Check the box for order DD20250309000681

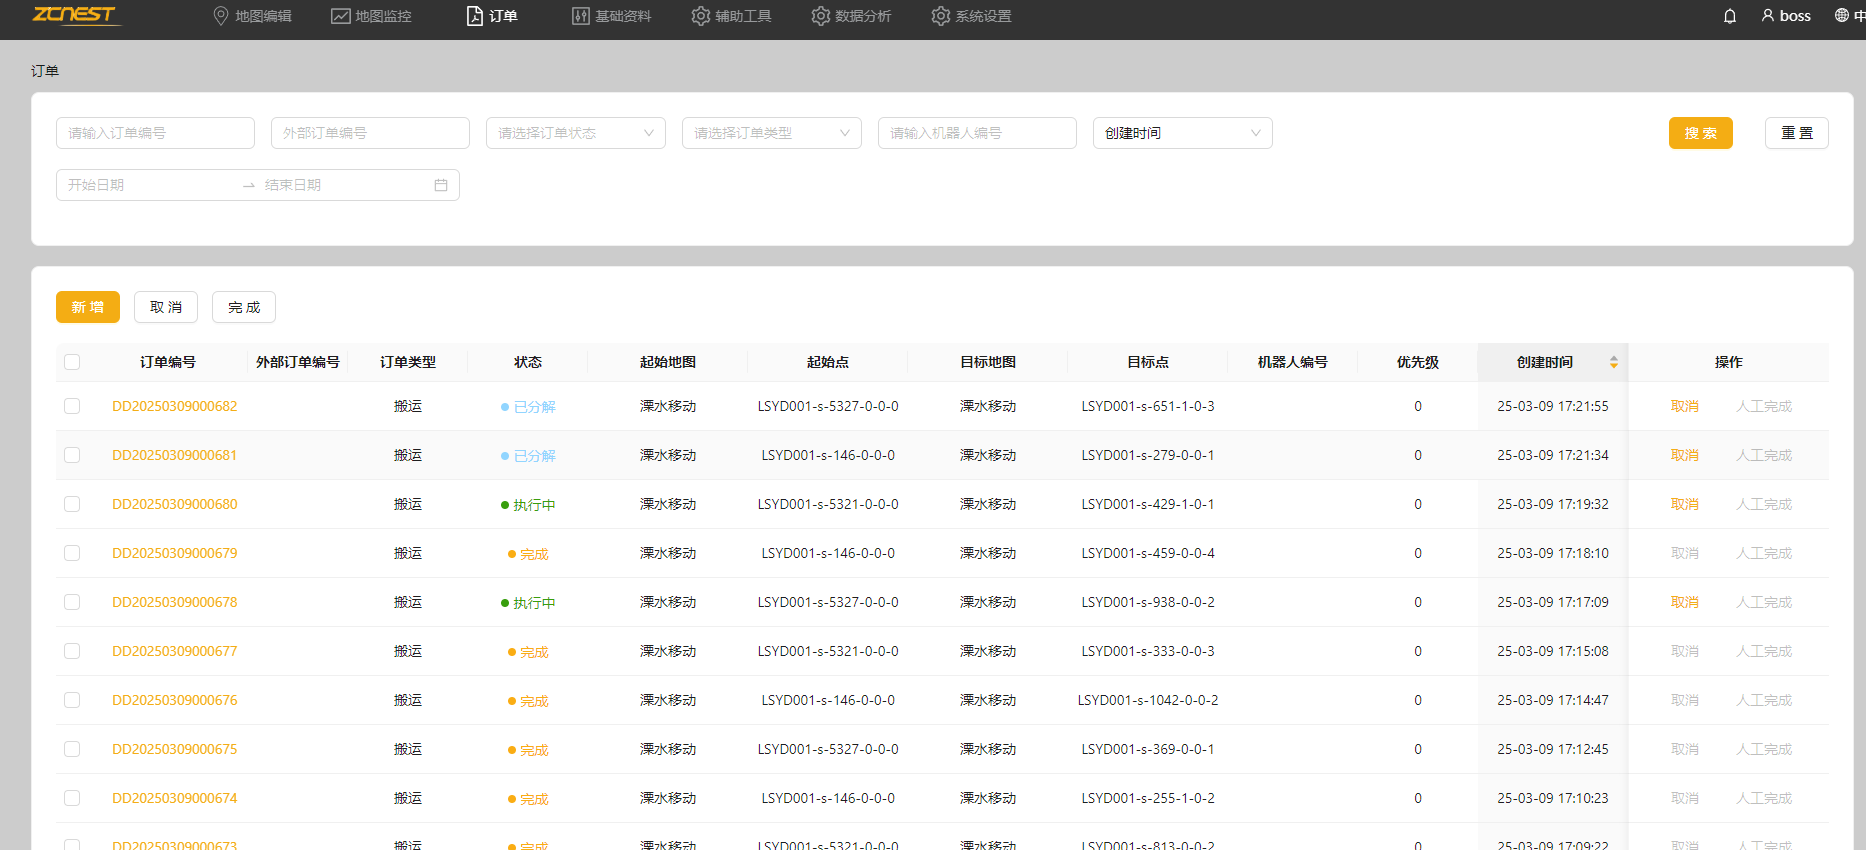(x=72, y=455)
